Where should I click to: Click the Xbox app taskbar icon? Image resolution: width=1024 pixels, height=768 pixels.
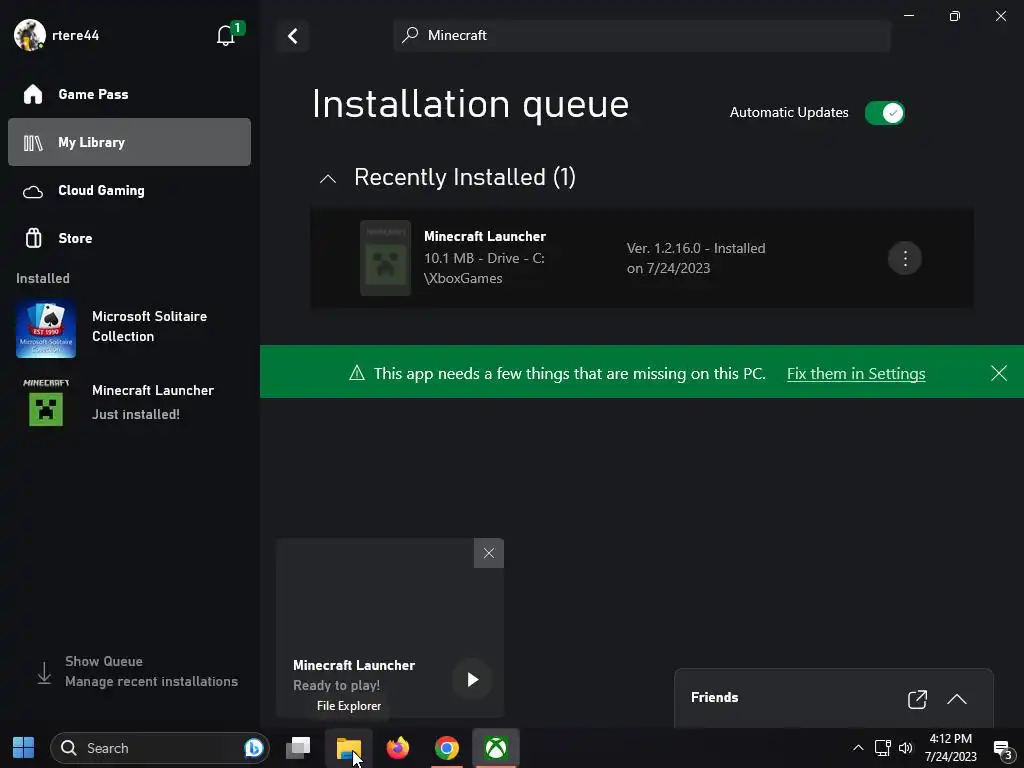496,748
